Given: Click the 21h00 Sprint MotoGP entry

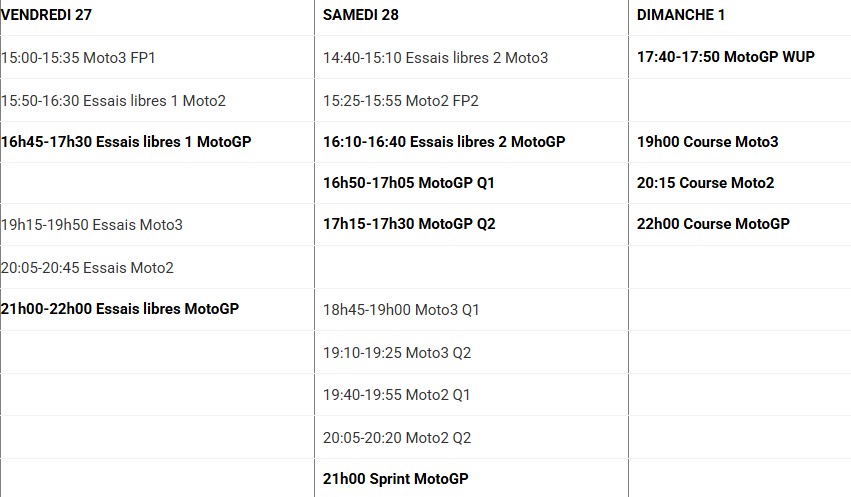Looking at the screenshot, I should [395, 479].
